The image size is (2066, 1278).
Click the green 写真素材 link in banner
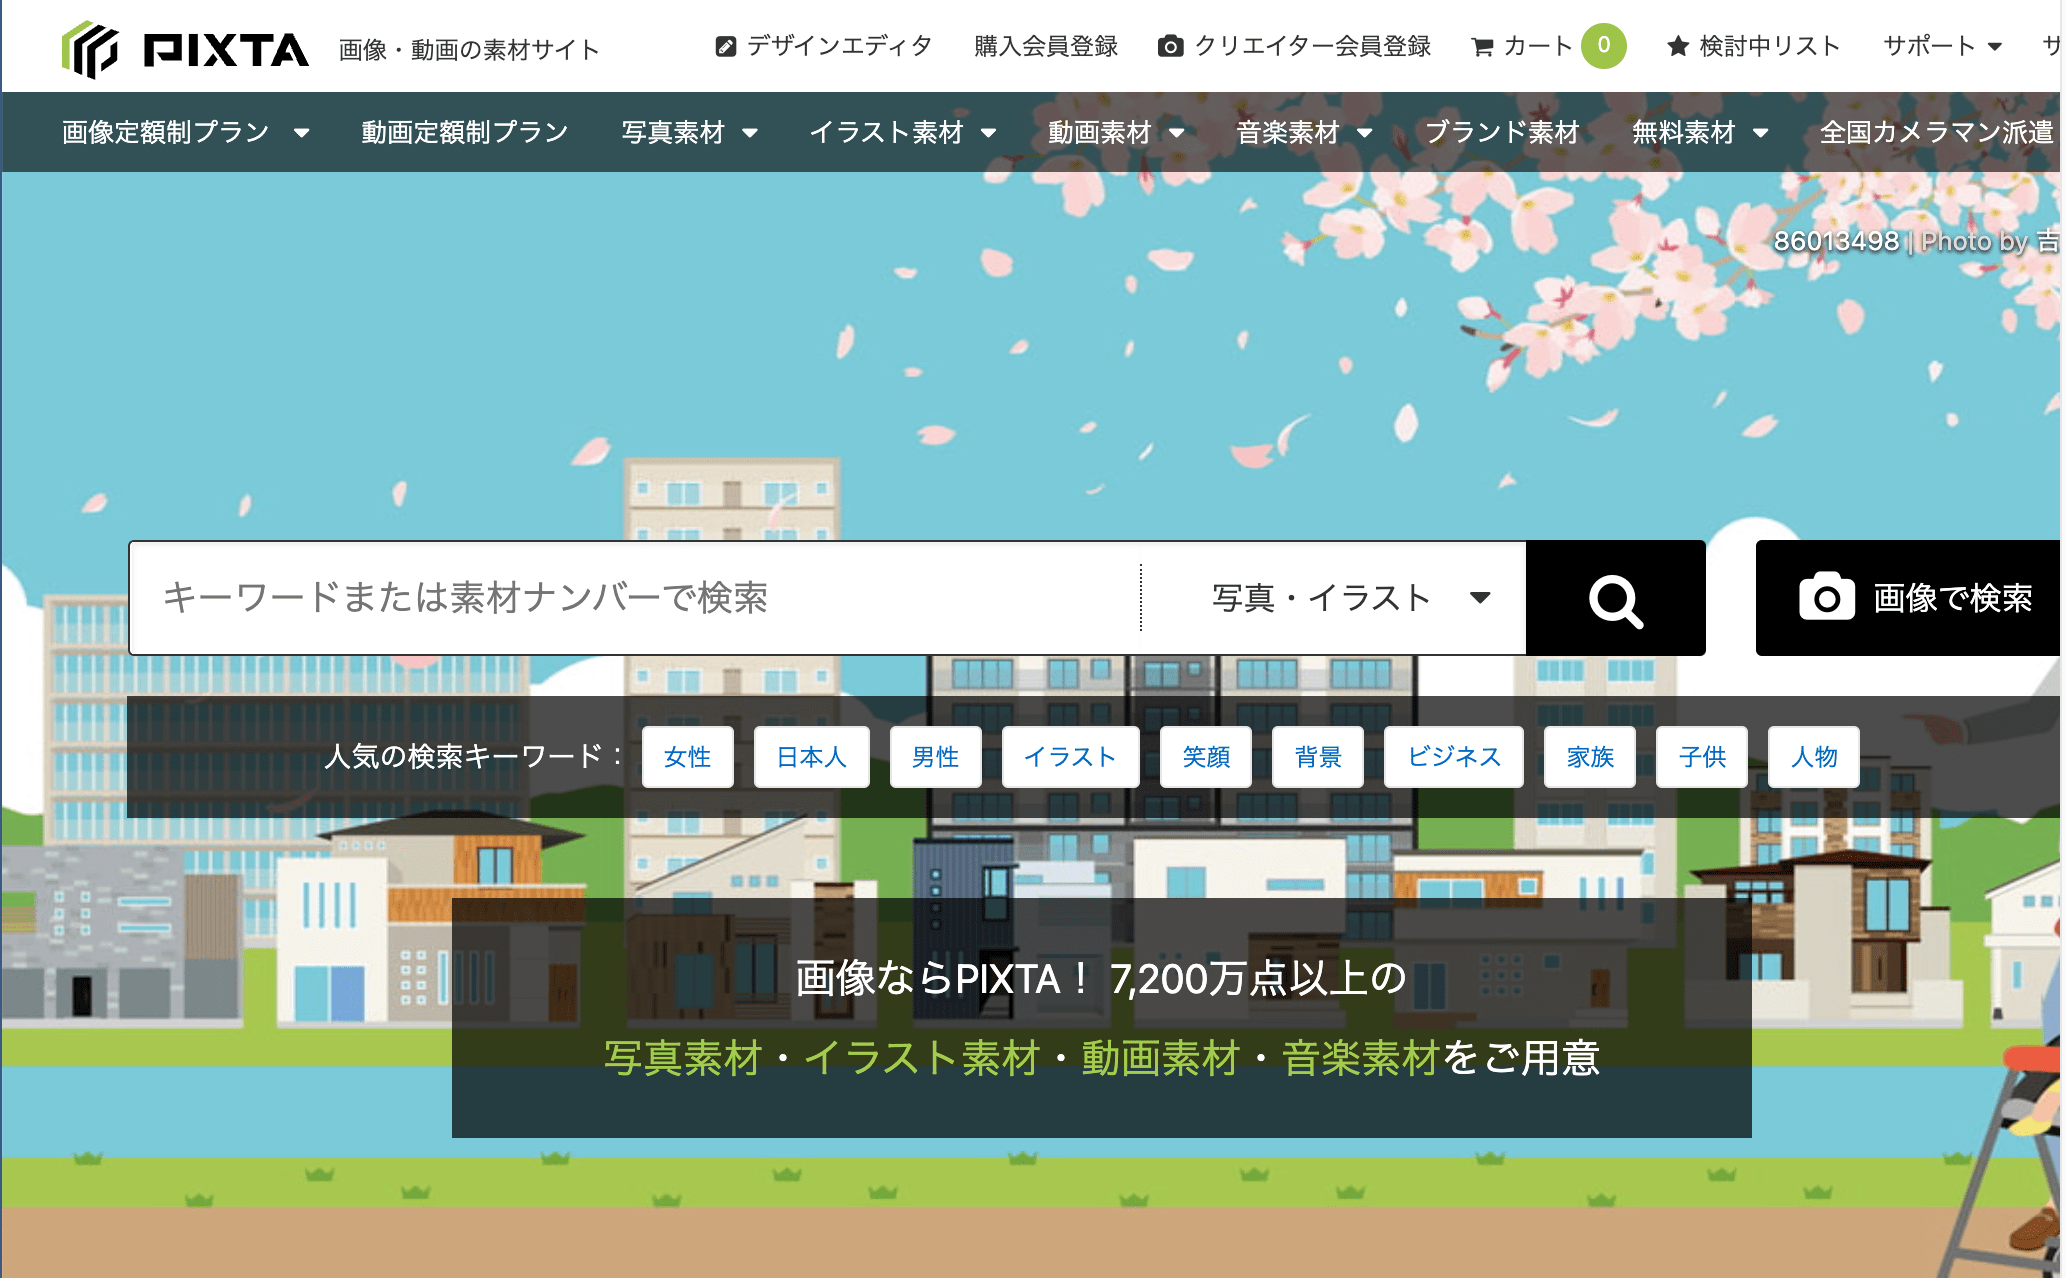coord(683,1058)
